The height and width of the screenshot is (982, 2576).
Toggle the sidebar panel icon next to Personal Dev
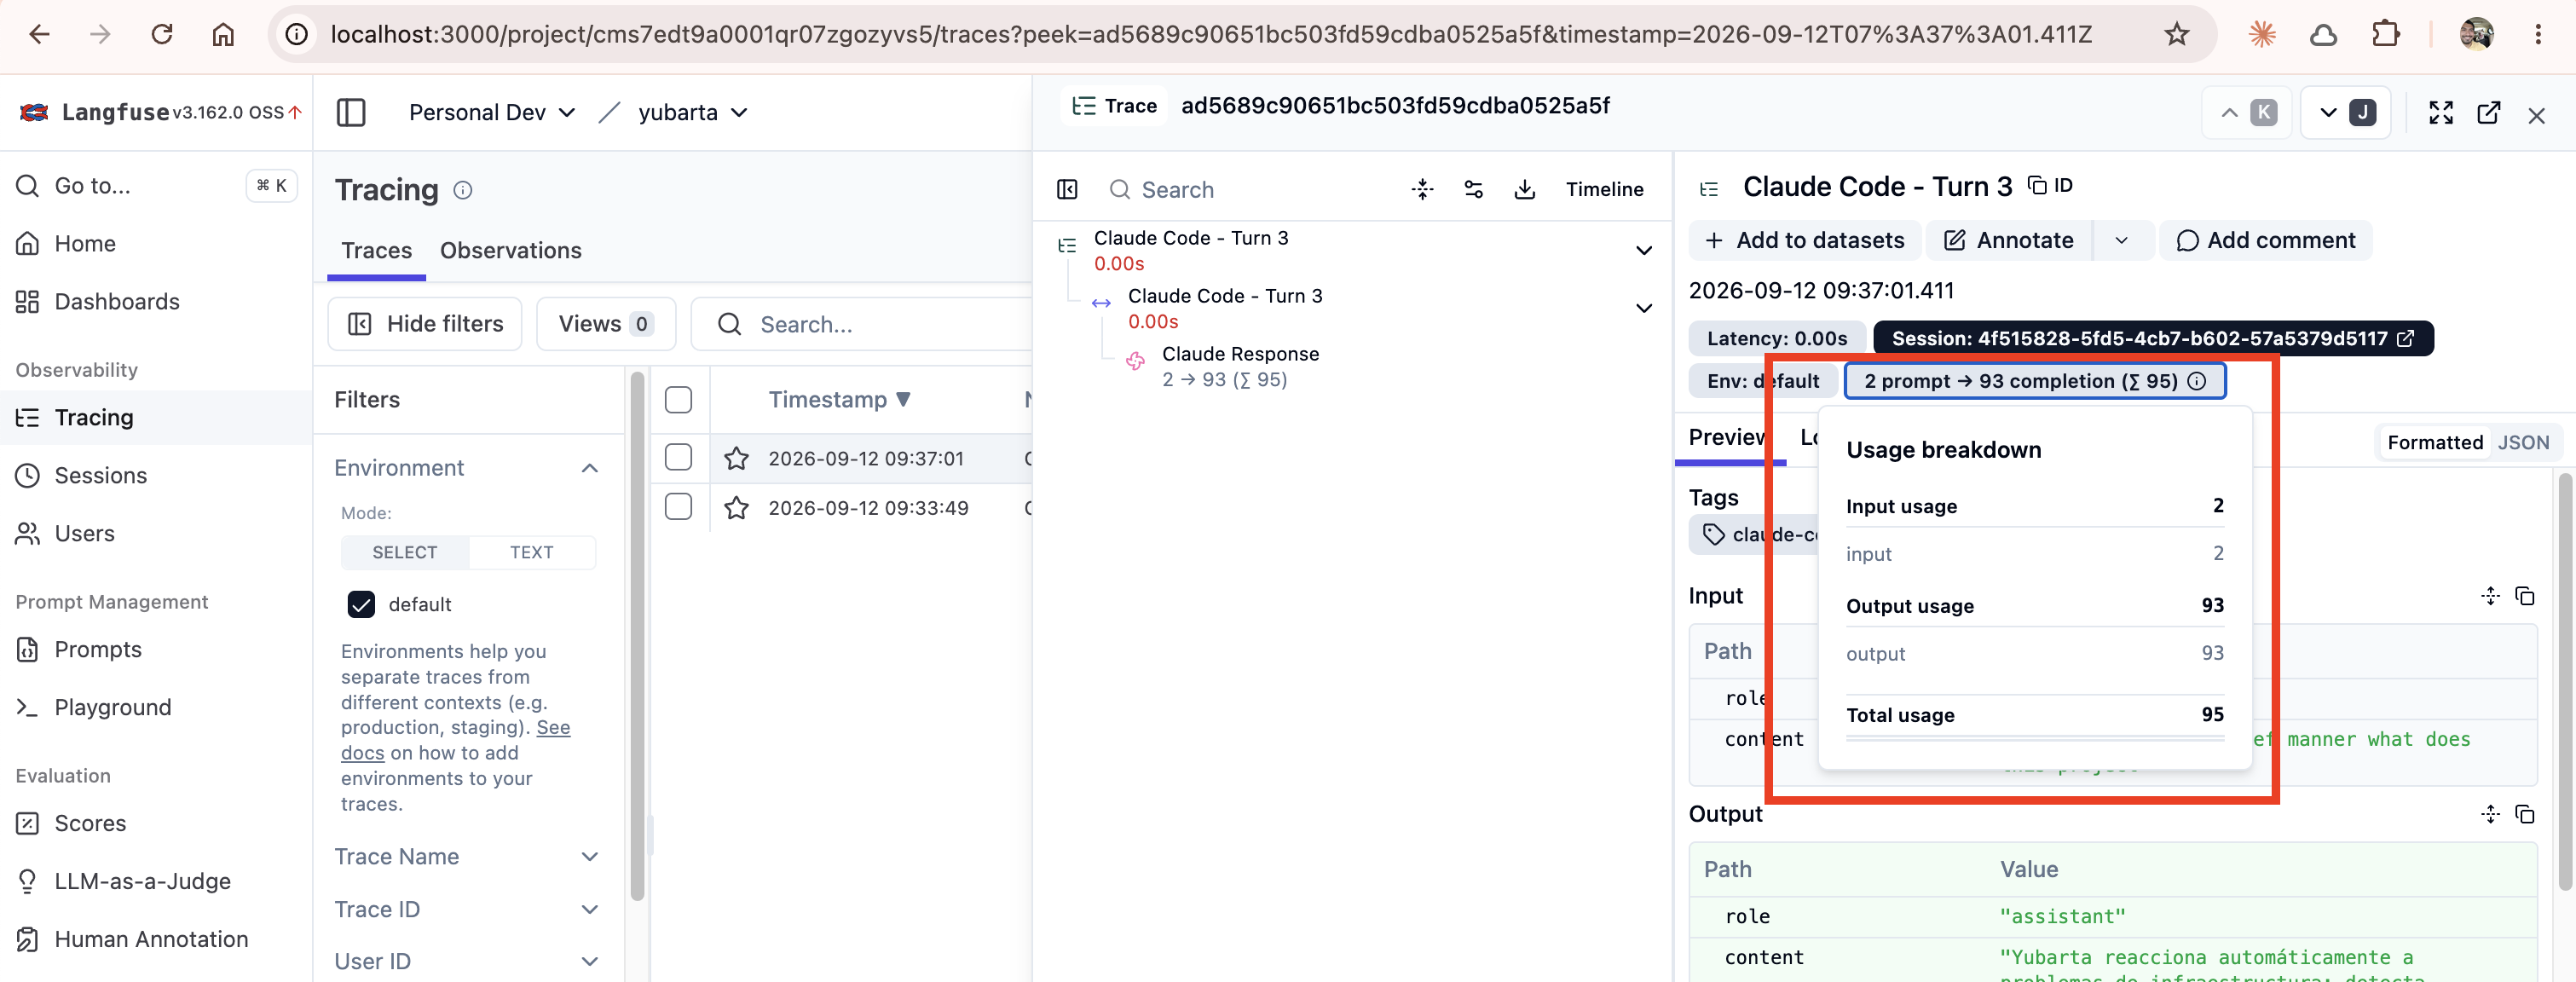pos(351,112)
